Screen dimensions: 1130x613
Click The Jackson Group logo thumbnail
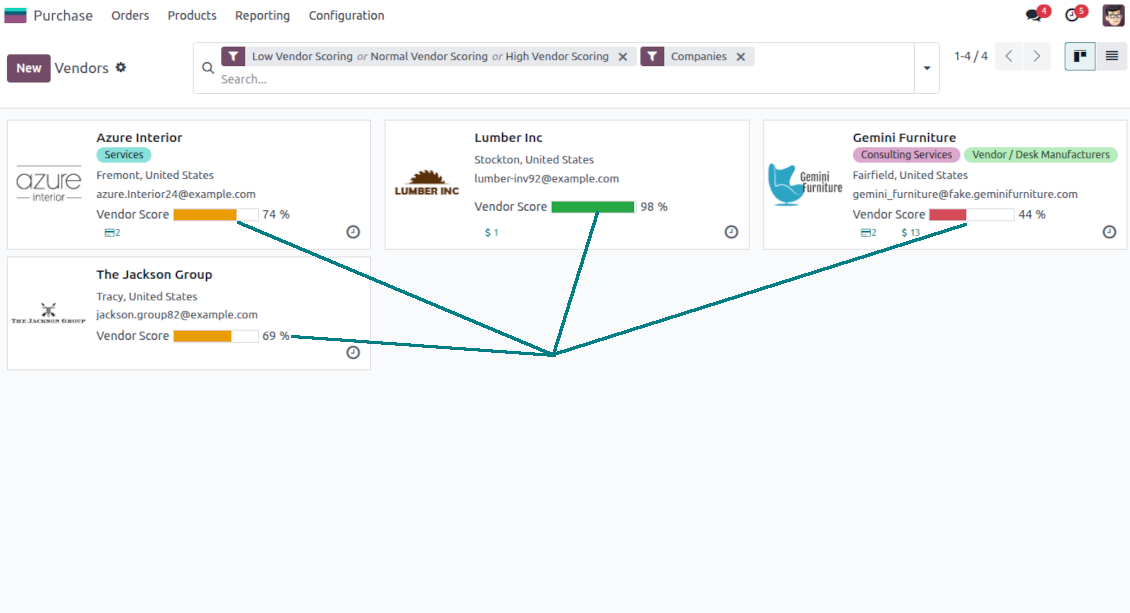48,313
